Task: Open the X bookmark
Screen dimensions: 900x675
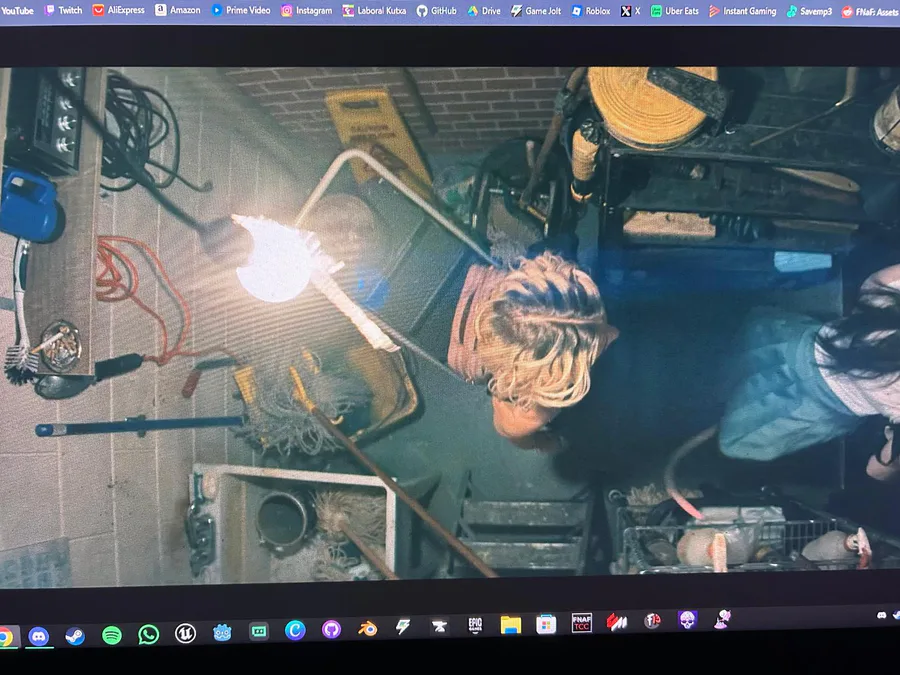Action: (630, 10)
